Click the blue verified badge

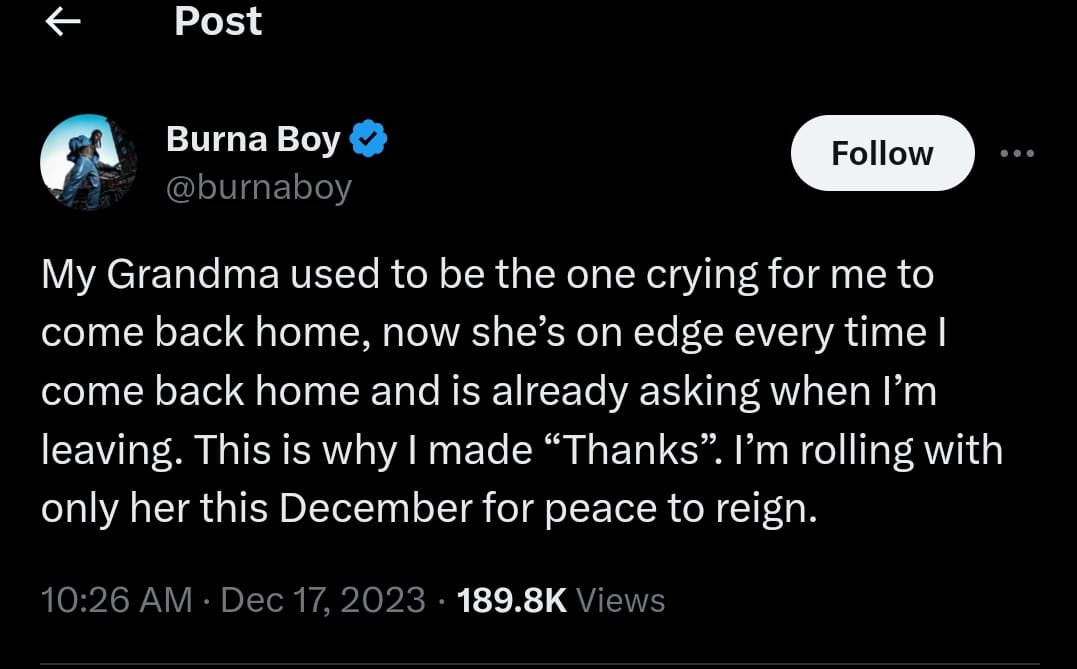pyautogui.click(x=369, y=139)
